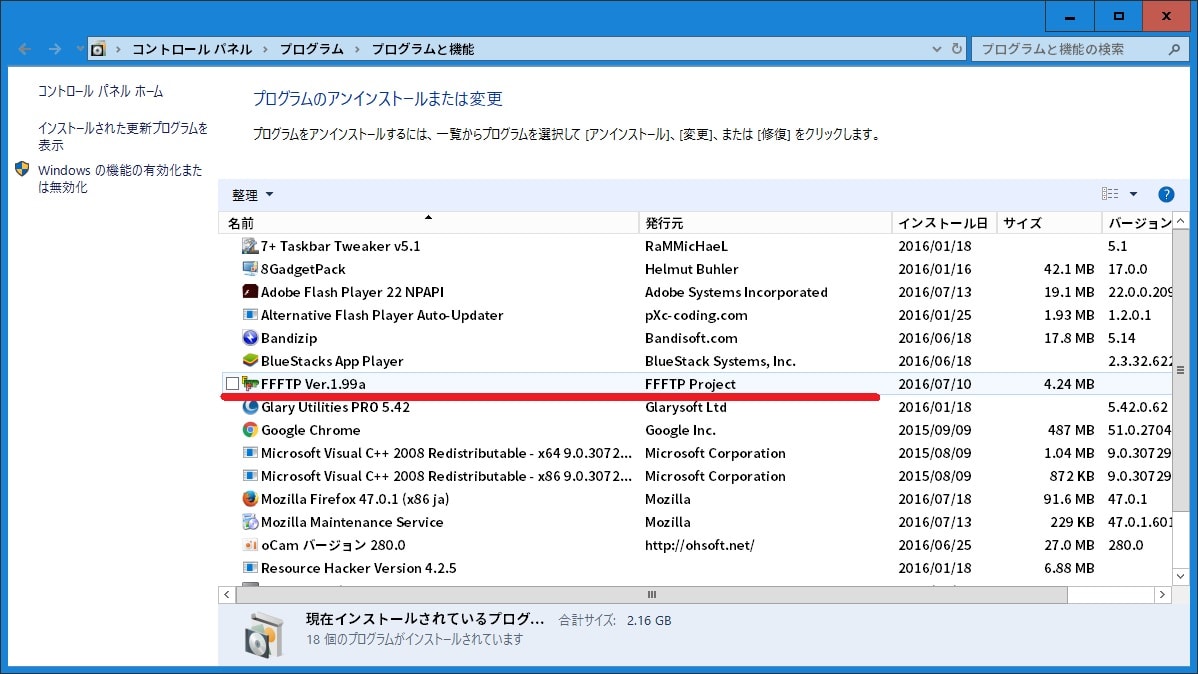Click the Google Chrome icon

(x=250, y=429)
